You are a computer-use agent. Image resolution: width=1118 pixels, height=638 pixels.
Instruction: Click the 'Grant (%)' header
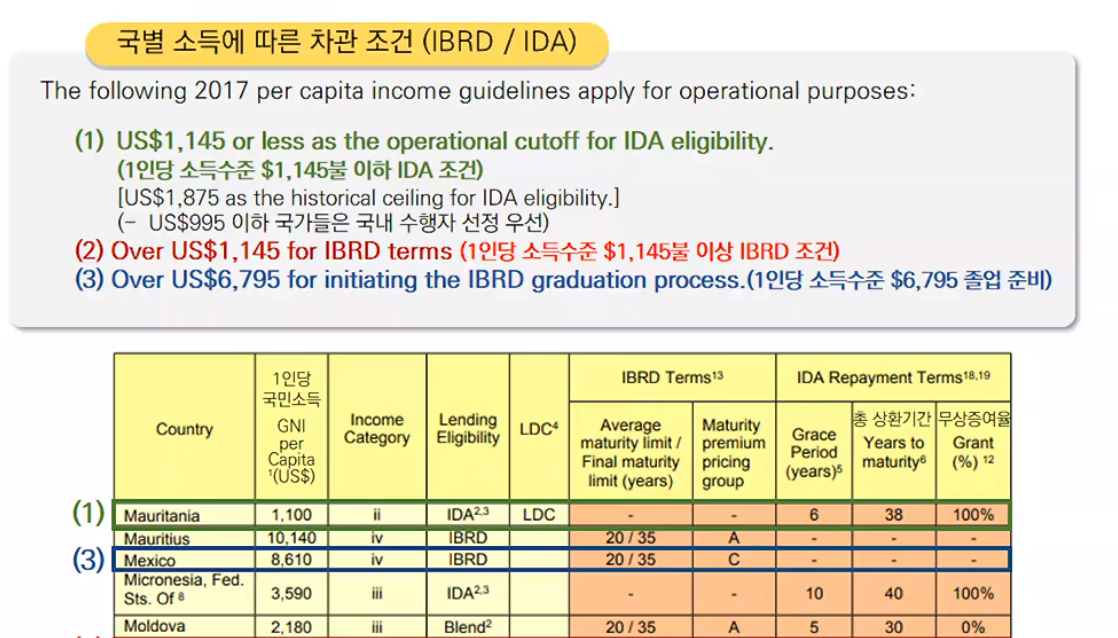[x=973, y=453]
